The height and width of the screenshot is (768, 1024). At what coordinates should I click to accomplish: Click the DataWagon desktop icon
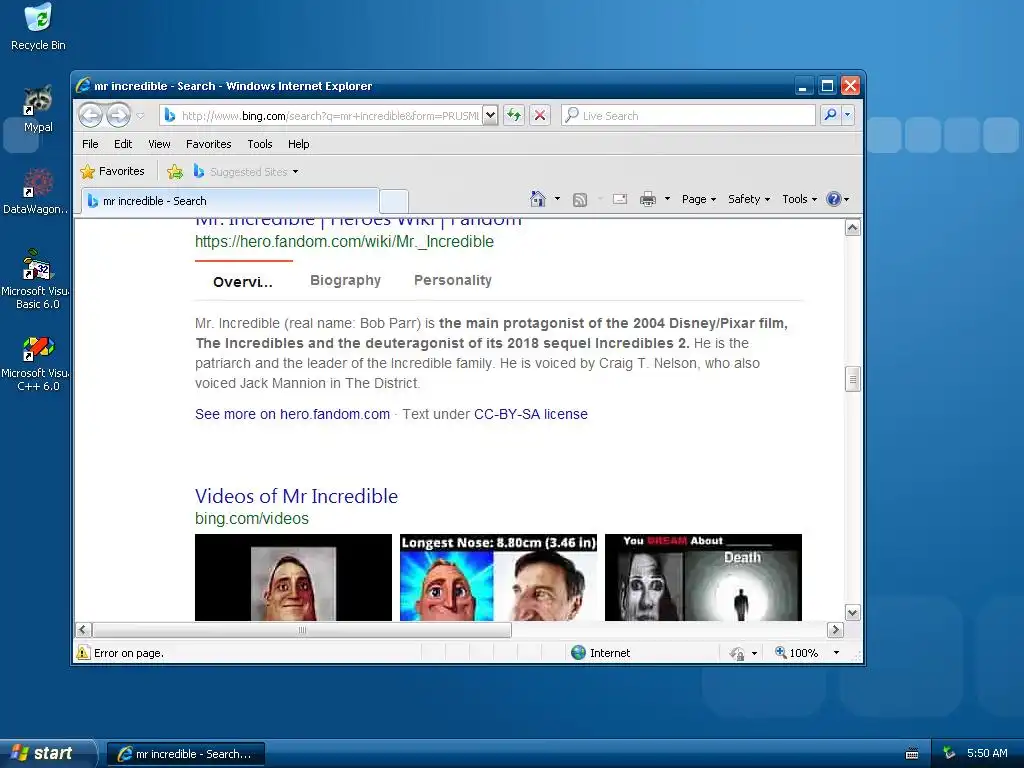pos(37,191)
